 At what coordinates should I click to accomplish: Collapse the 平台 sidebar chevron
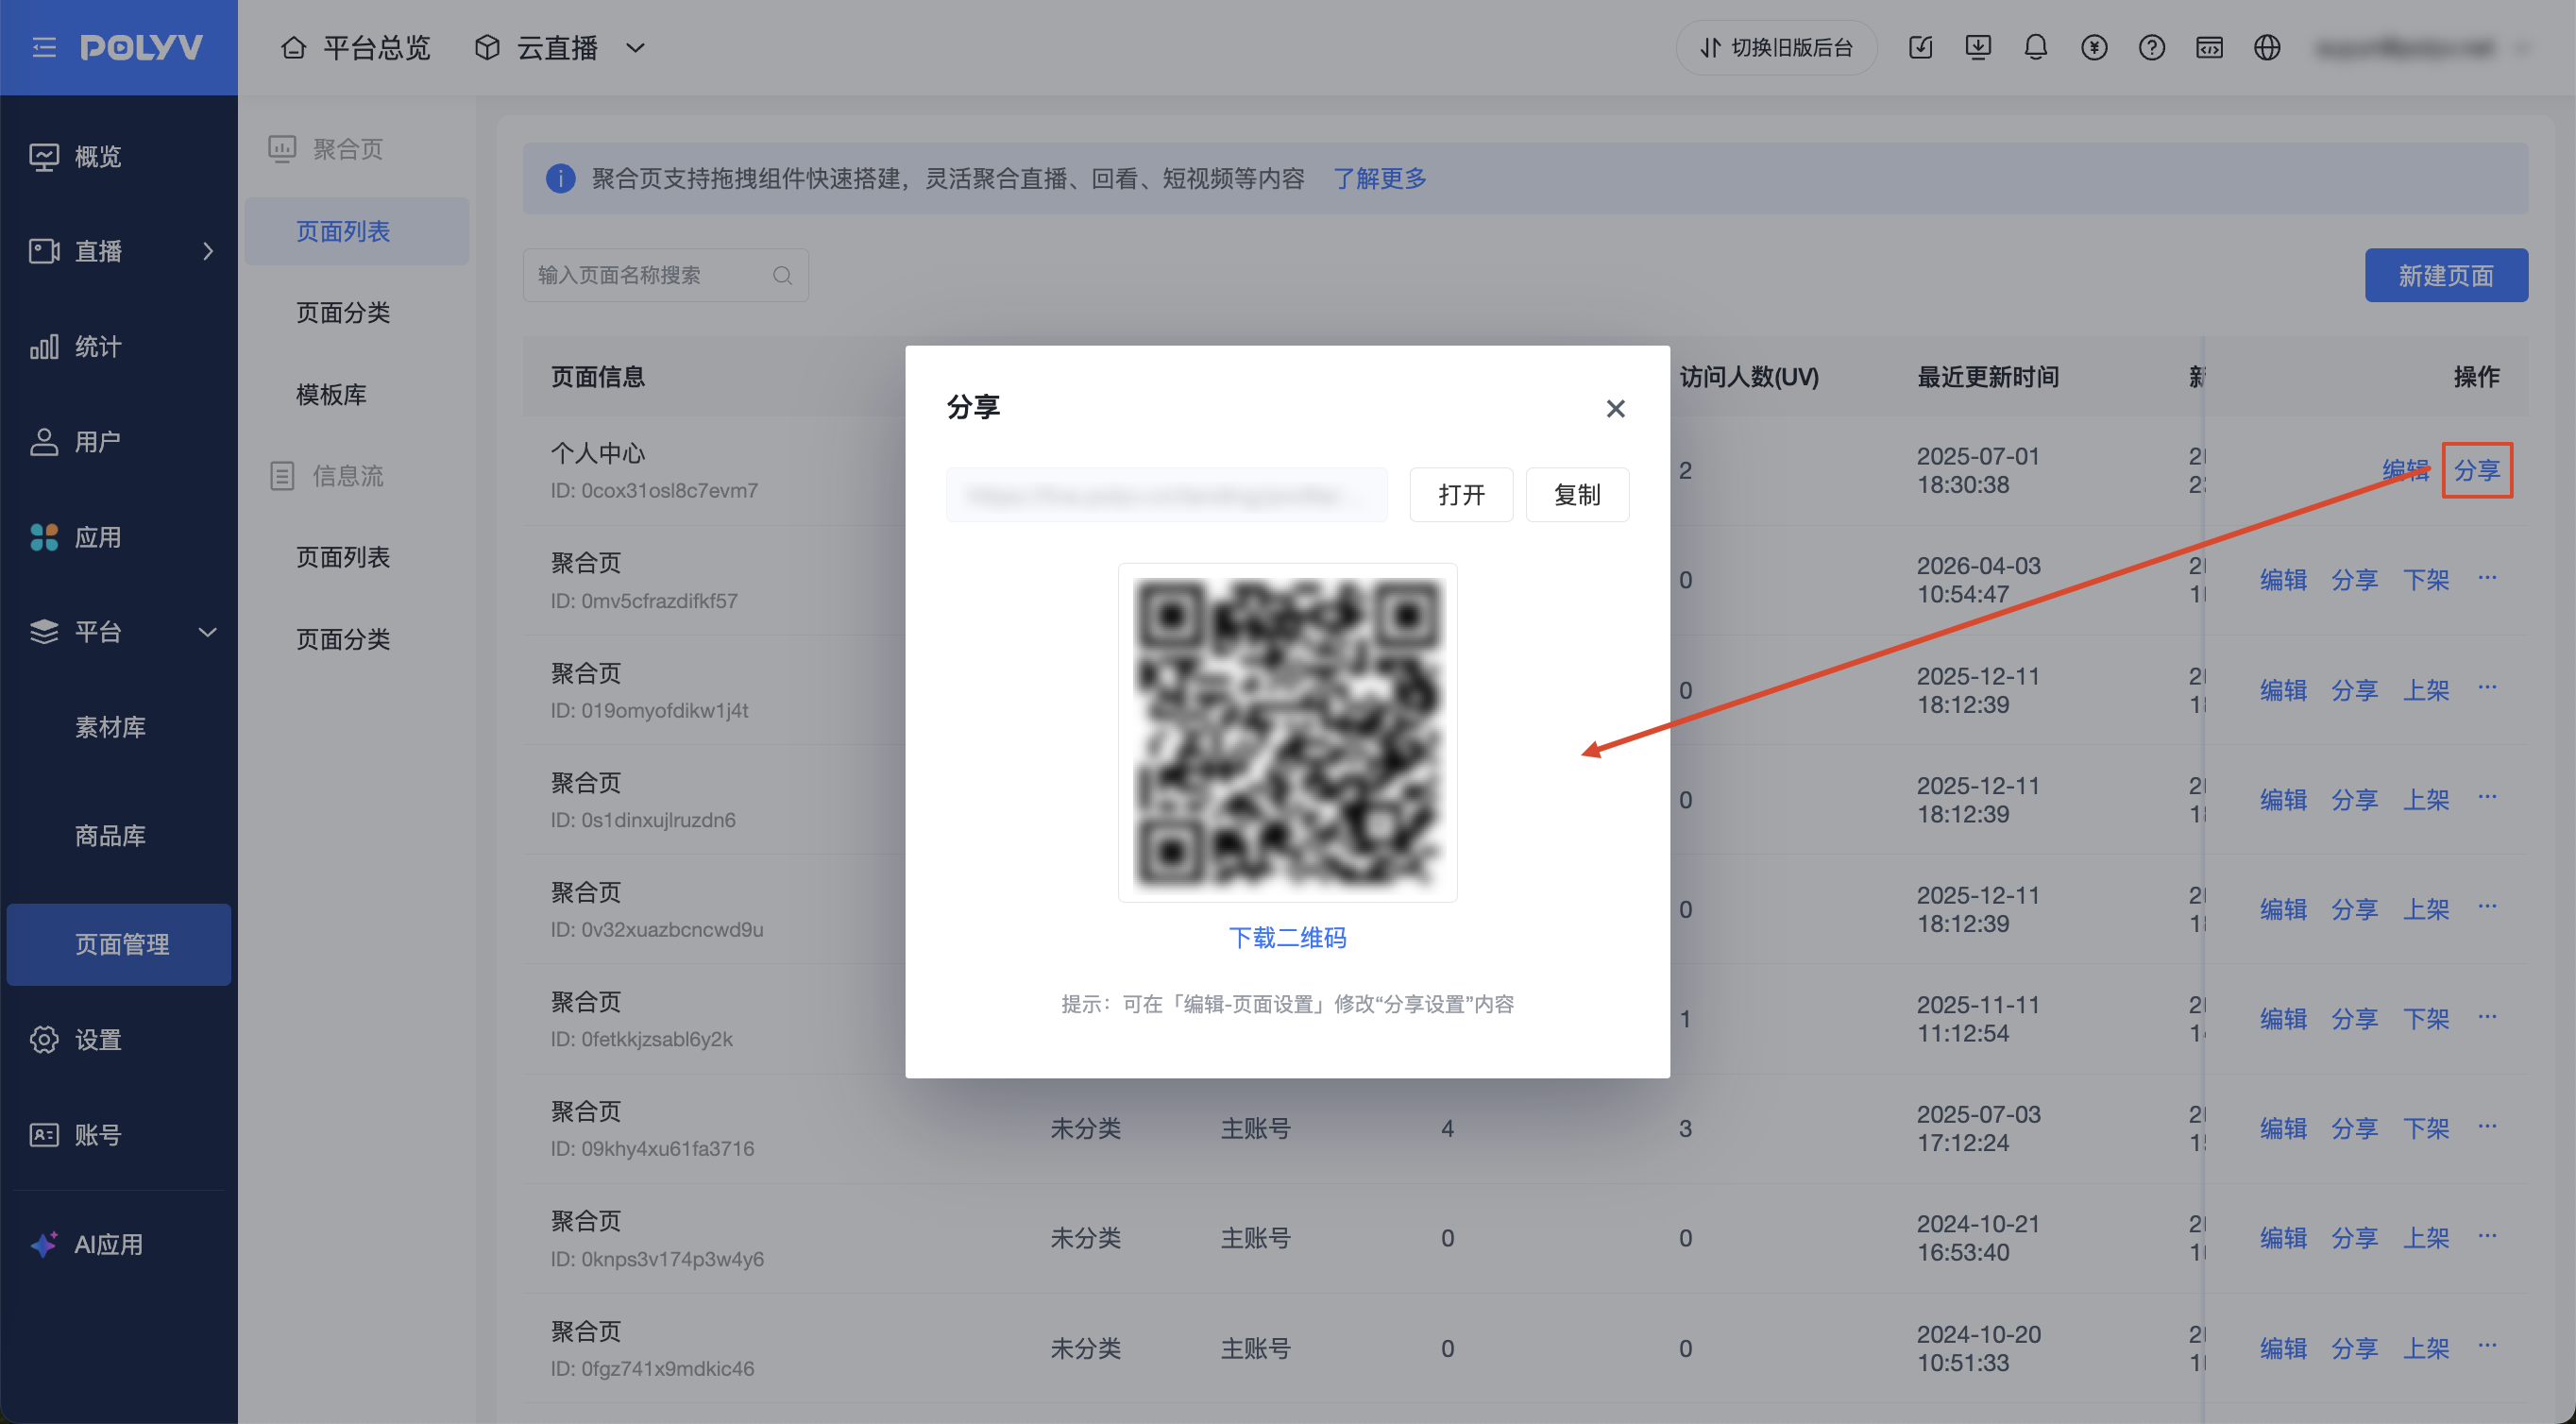point(208,632)
